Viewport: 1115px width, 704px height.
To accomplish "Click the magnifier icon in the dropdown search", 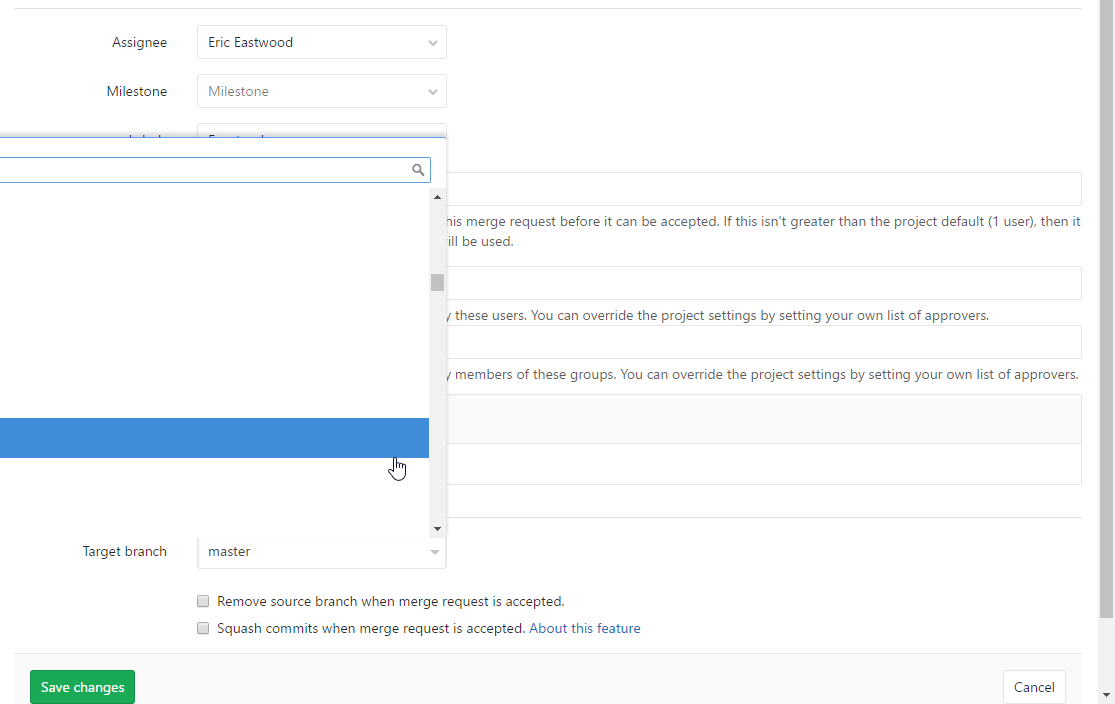I will click(x=418, y=170).
